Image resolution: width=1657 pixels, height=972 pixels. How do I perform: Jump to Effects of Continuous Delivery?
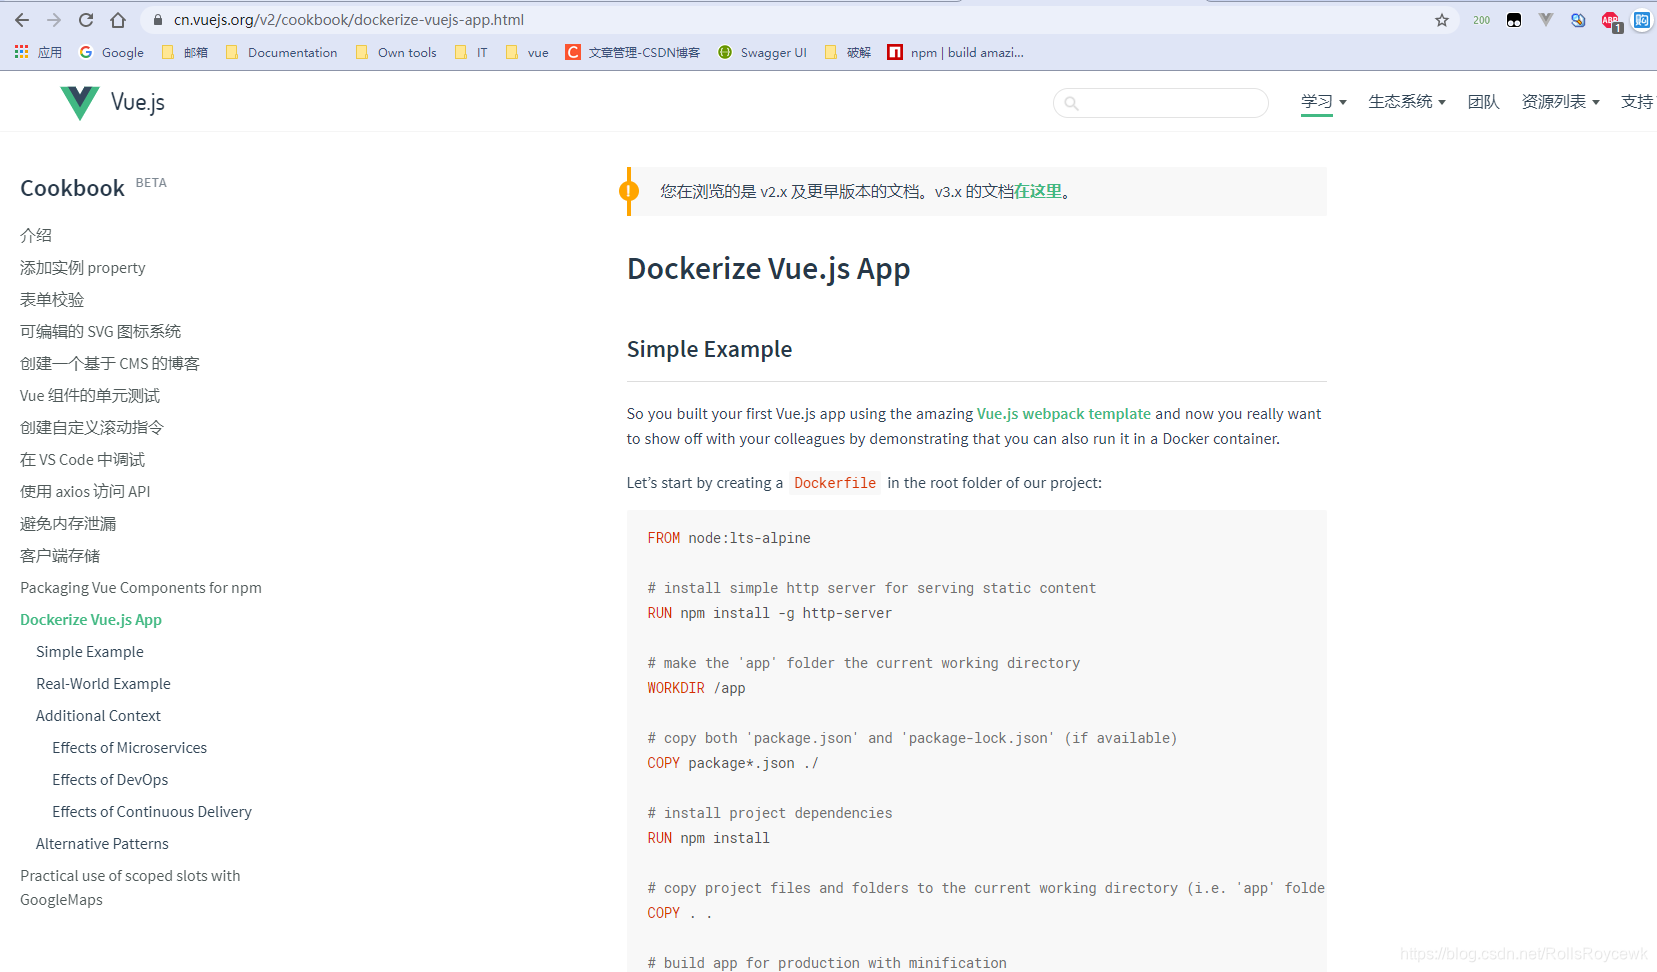[152, 811]
